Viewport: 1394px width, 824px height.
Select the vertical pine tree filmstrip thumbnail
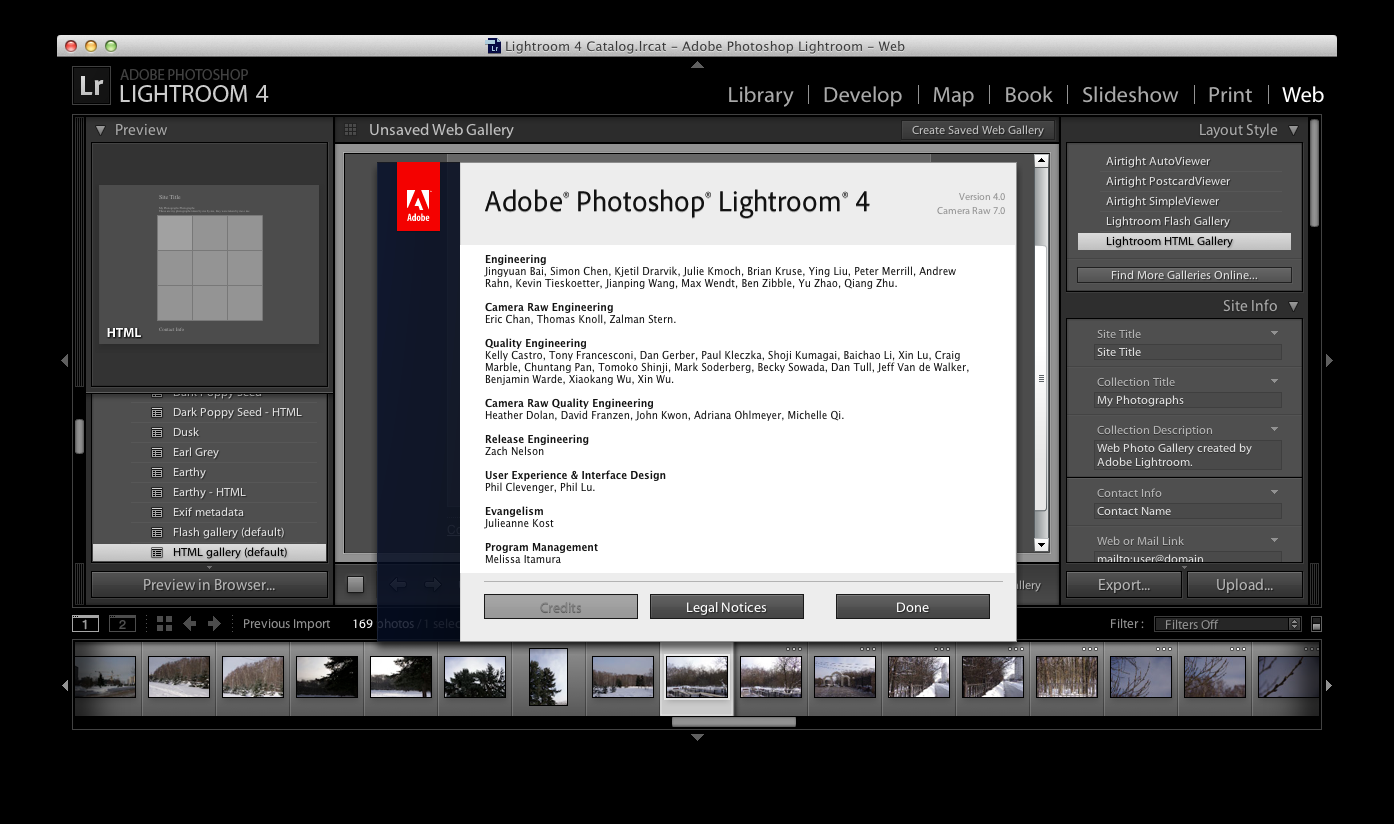coord(548,677)
